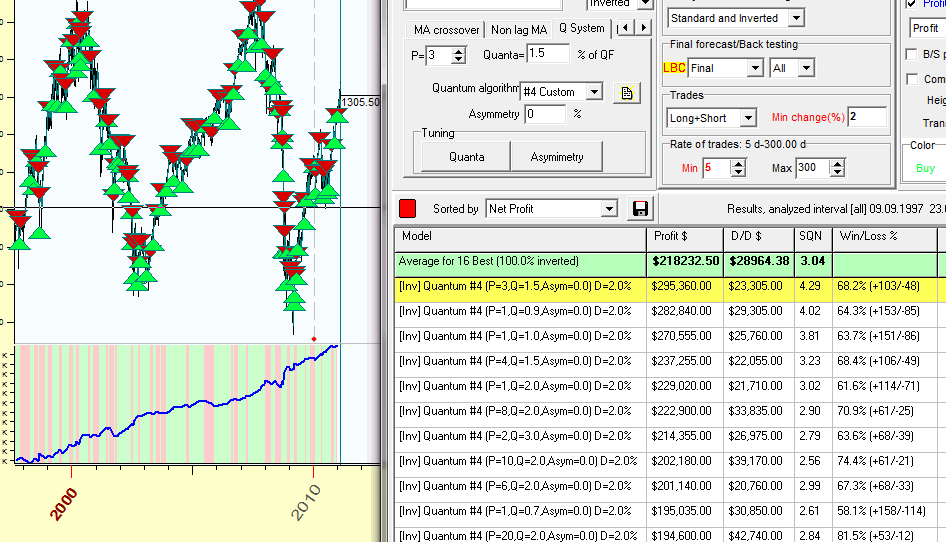This screenshot has width=946, height=542.
Task: Open the custom algorithm editor icon
Action: coord(626,92)
